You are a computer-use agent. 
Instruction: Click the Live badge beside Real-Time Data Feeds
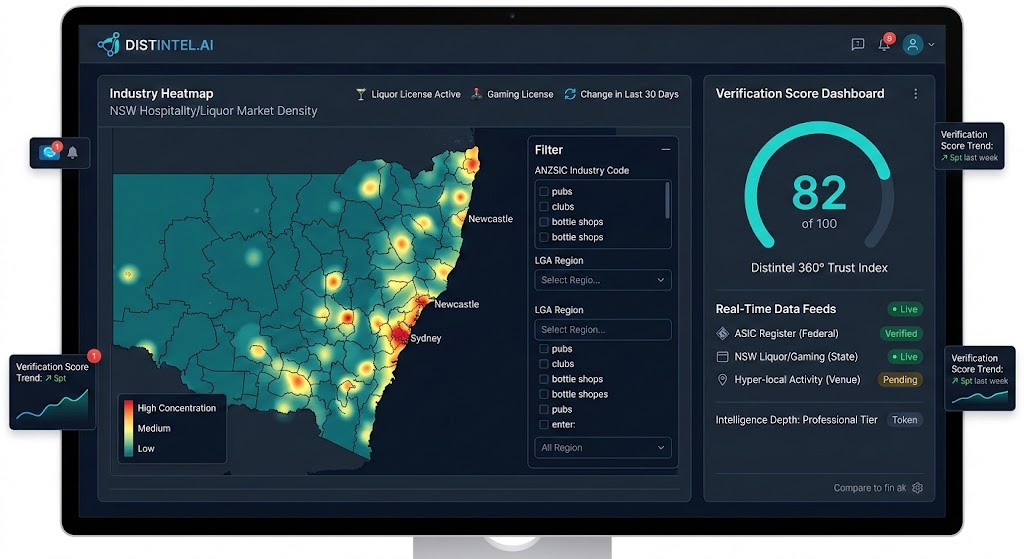tap(904, 310)
